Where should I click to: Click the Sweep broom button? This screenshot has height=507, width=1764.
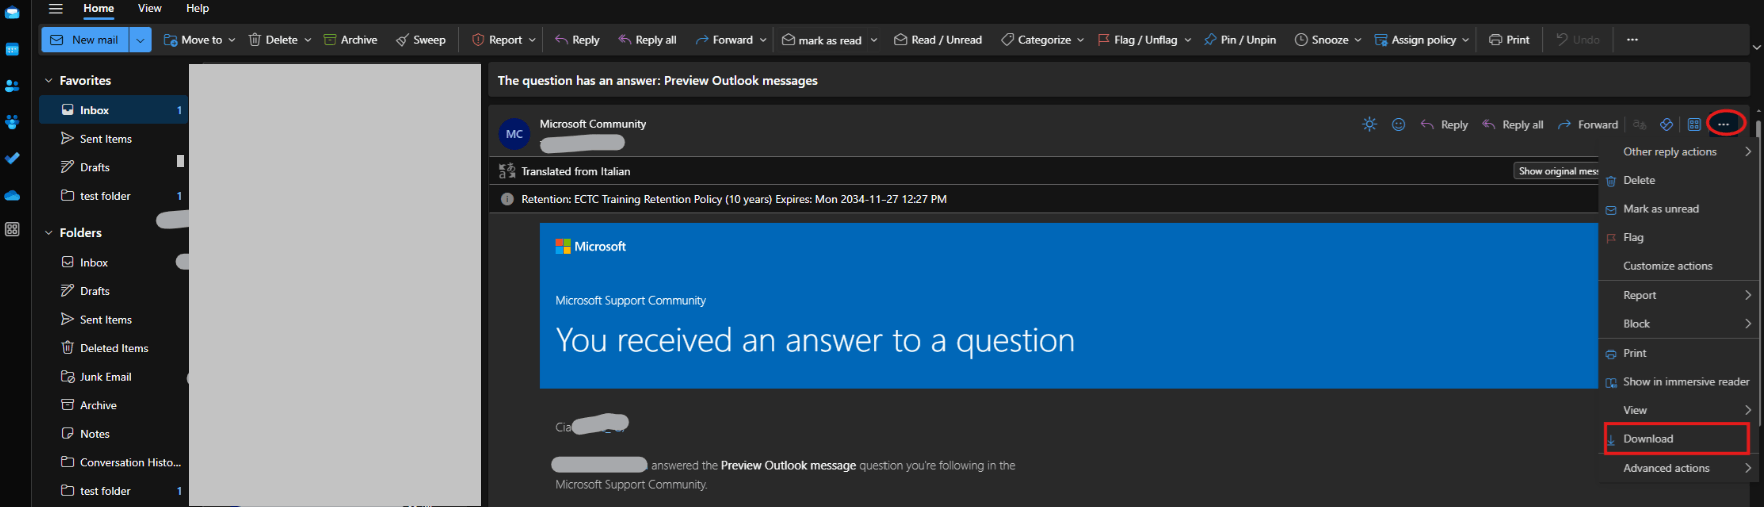coord(420,40)
